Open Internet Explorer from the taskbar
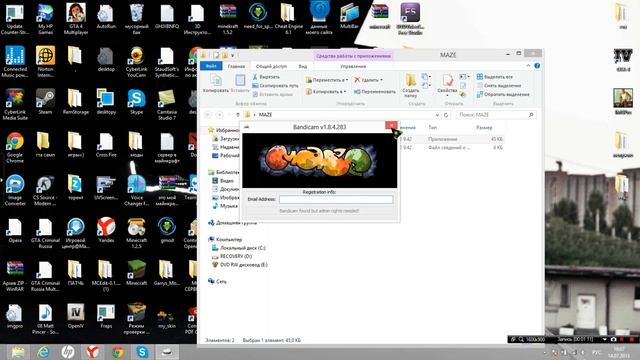Image resolution: width=640 pixels, height=360 pixels. coord(42,352)
